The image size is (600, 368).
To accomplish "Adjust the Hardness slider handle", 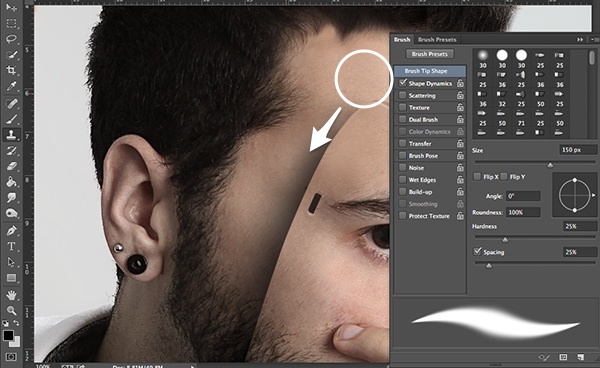I will coord(505,239).
